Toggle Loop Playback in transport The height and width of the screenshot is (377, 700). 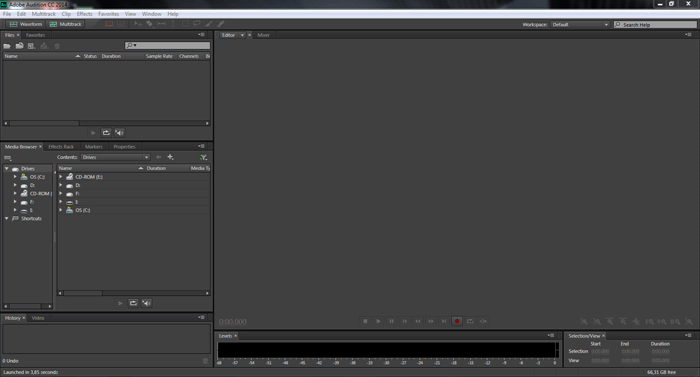click(x=470, y=321)
